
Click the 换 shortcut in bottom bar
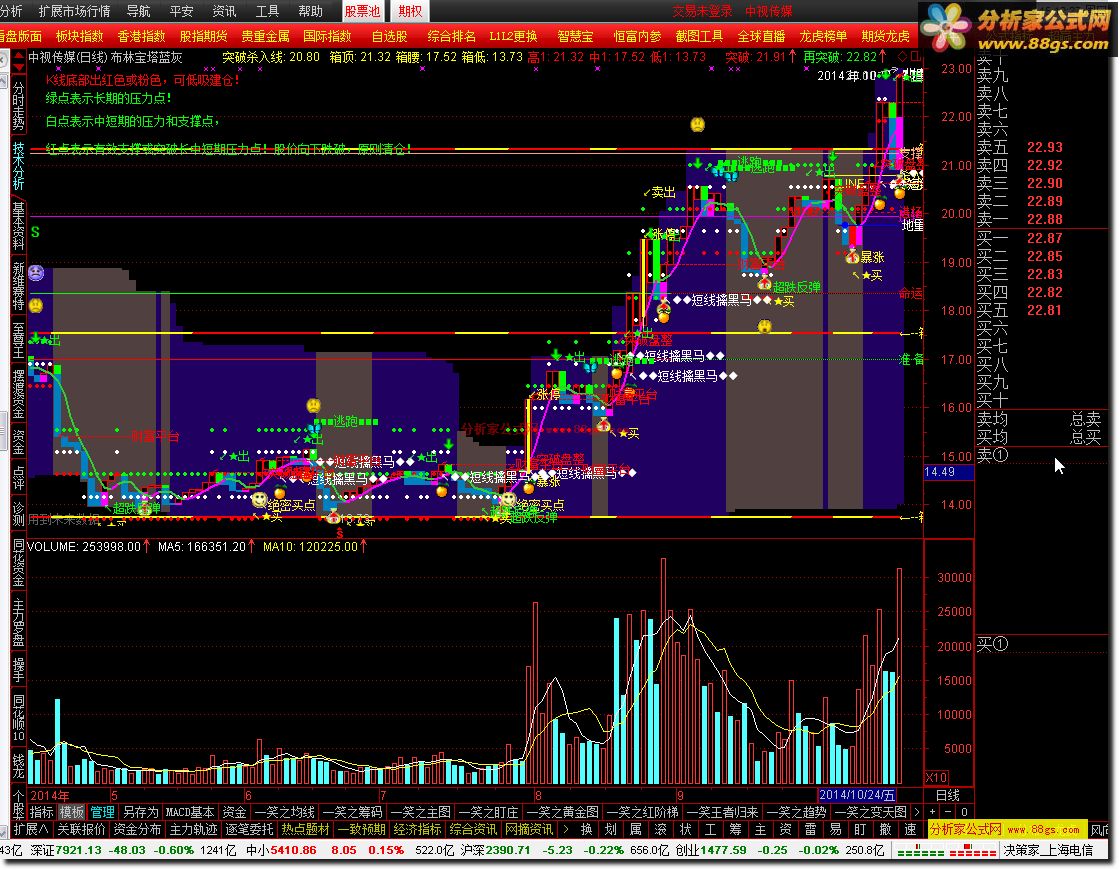[586, 829]
